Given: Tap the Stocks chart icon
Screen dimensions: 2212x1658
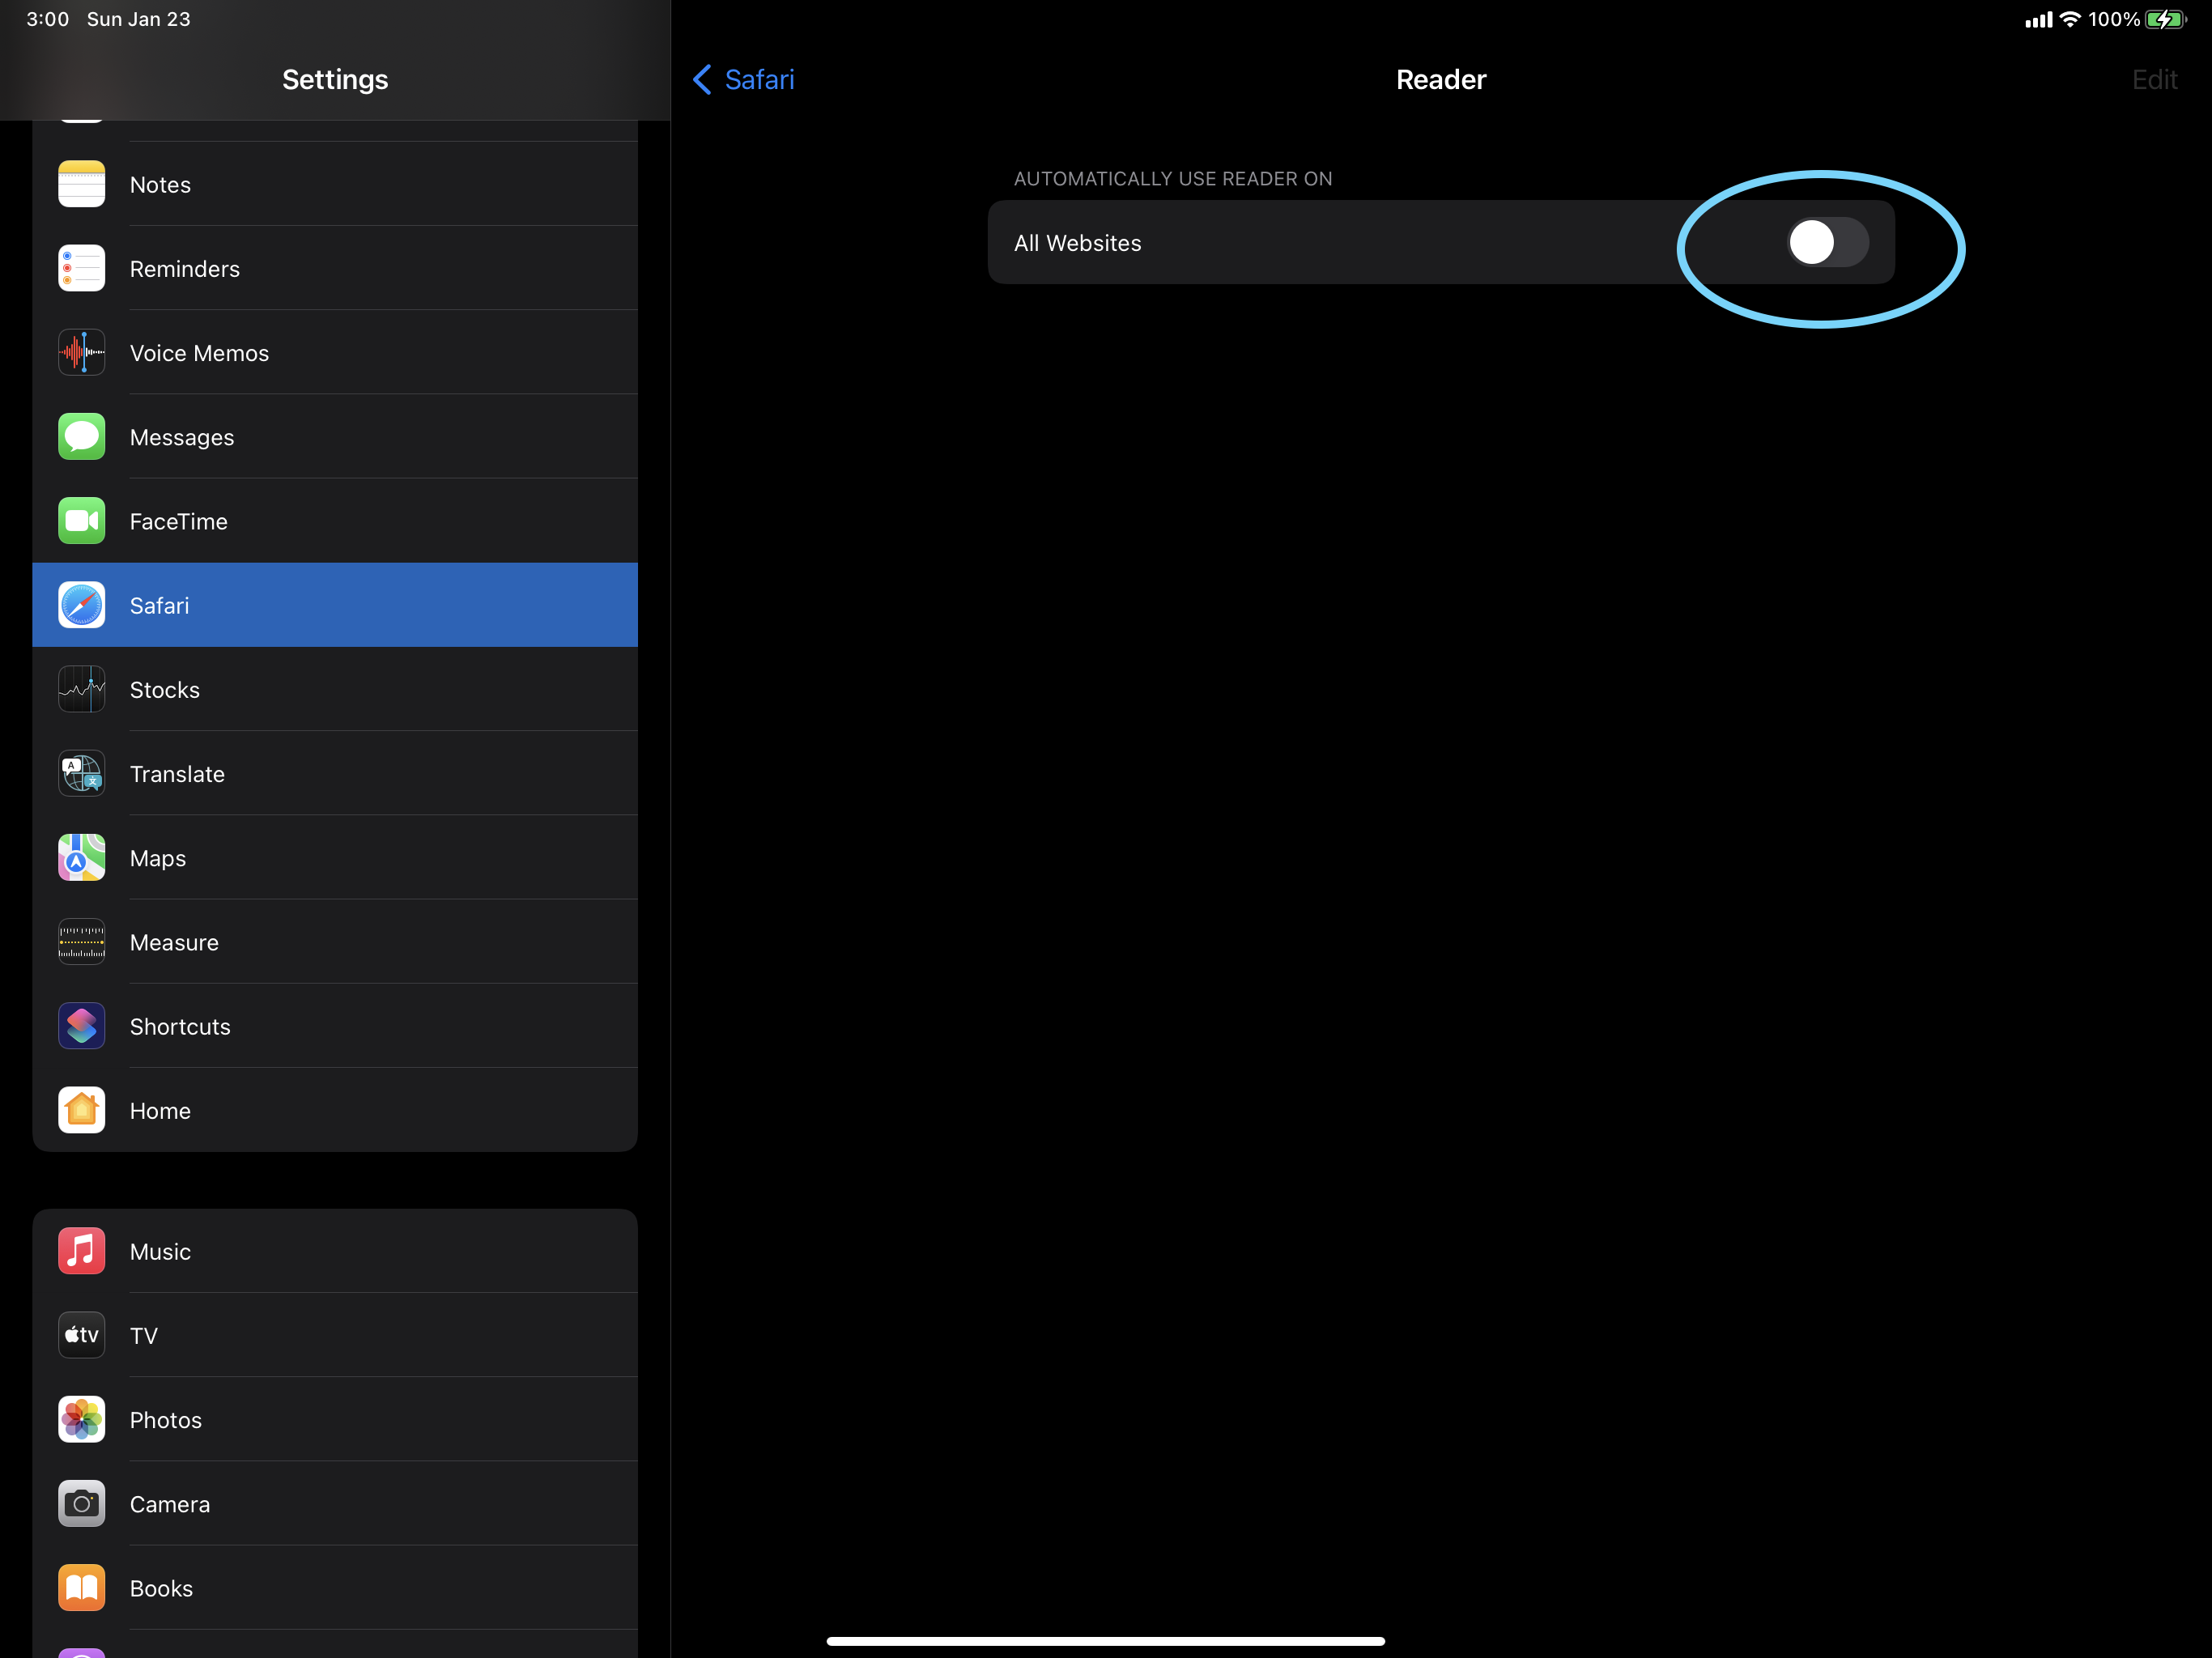Looking at the screenshot, I should pos(81,689).
